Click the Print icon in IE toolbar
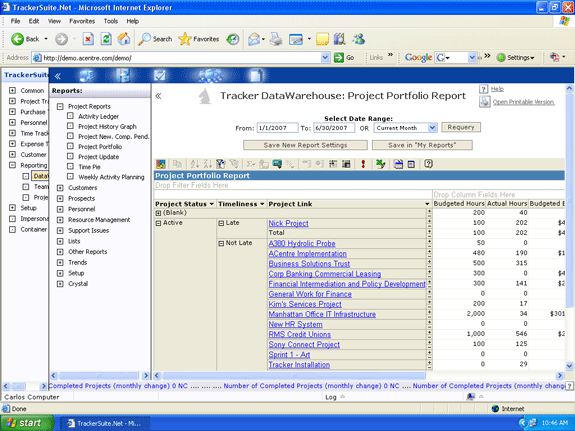This screenshot has height=431, width=575. pyautogui.click(x=276, y=39)
